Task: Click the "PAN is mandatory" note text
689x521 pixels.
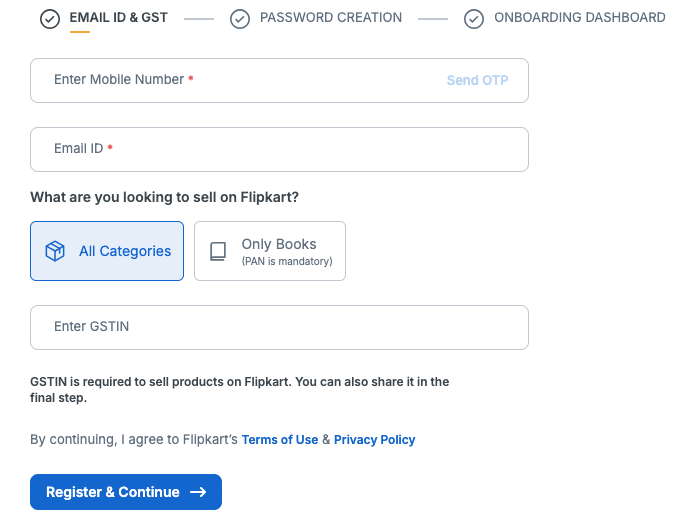Action: click(x=287, y=262)
